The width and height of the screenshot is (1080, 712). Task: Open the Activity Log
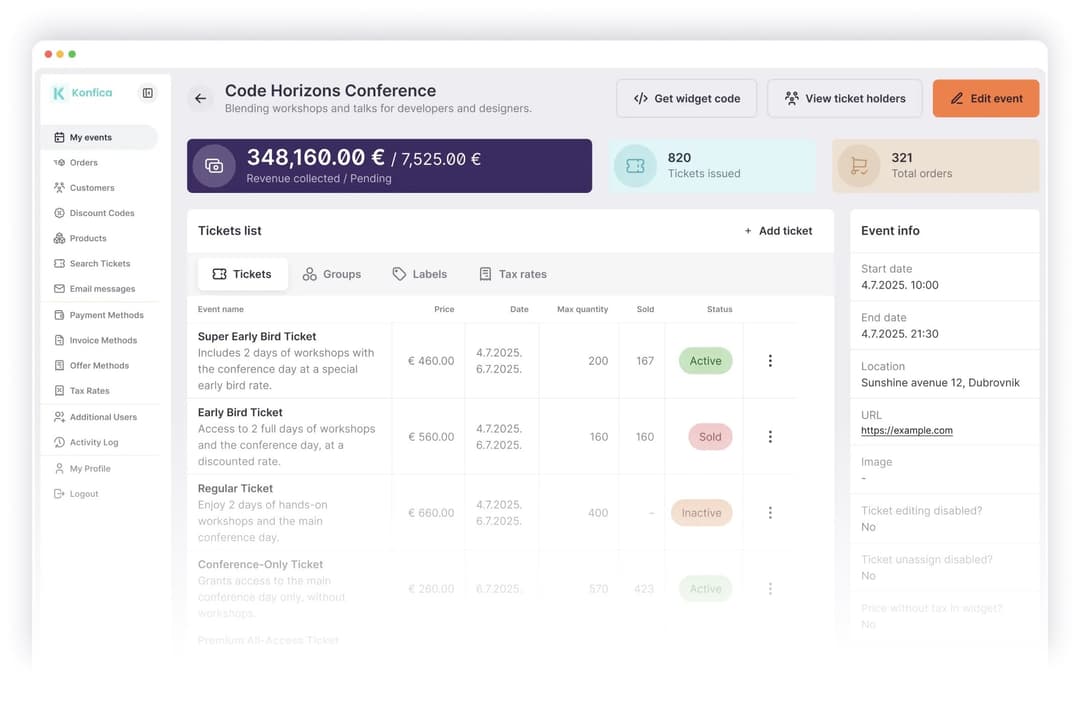[99, 442]
